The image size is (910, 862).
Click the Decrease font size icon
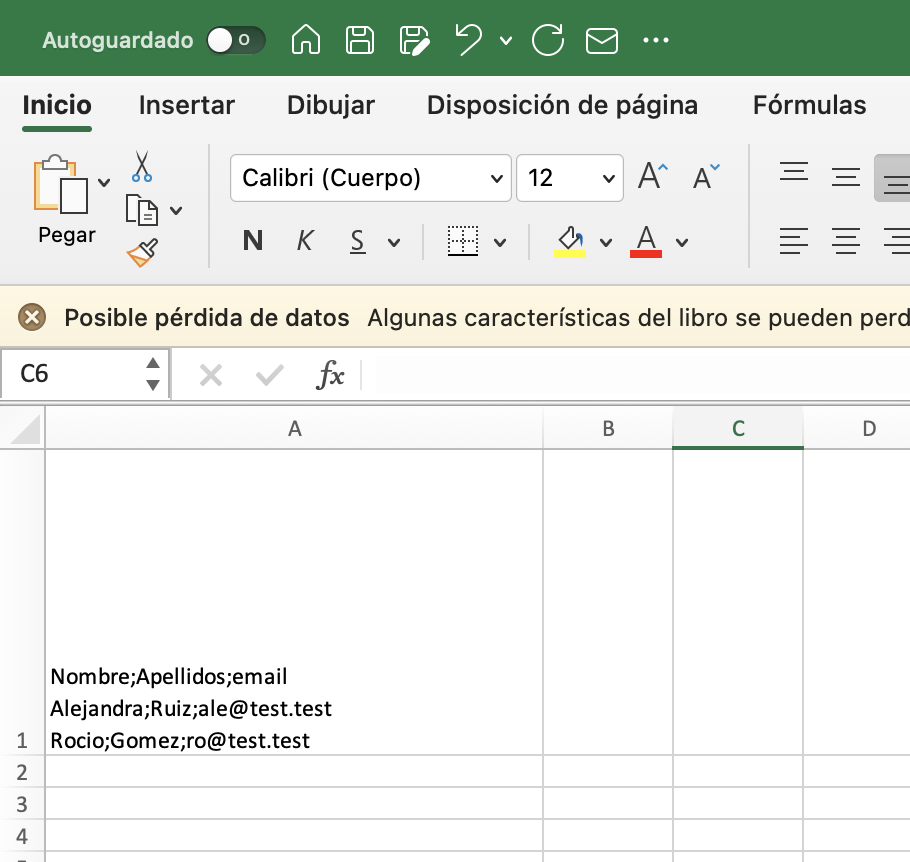coord(706,176)
